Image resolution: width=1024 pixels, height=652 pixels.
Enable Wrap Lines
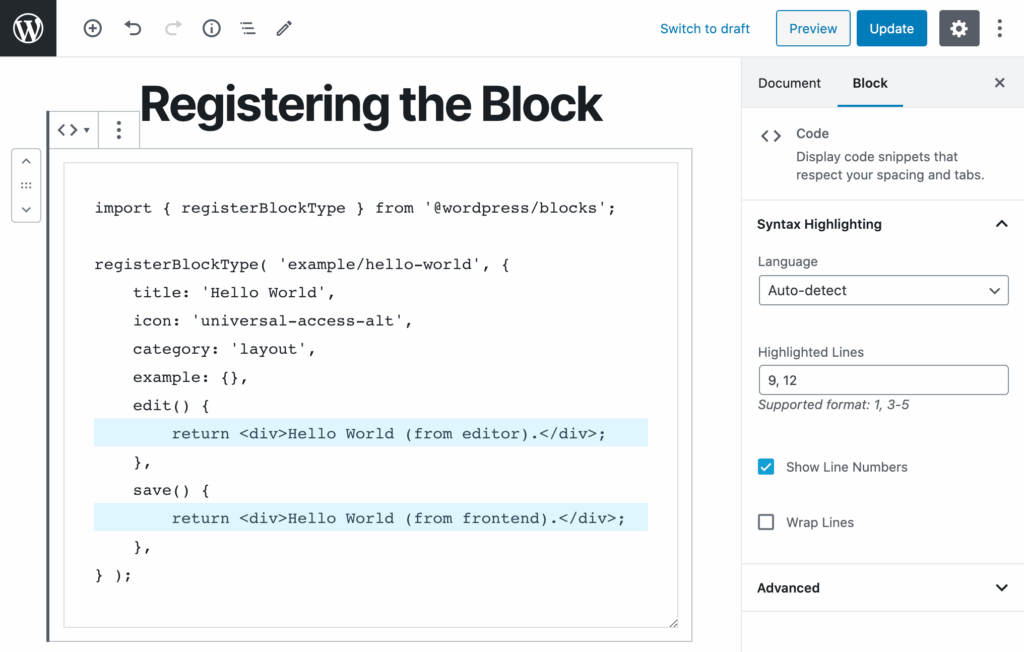tap(765, 522)
